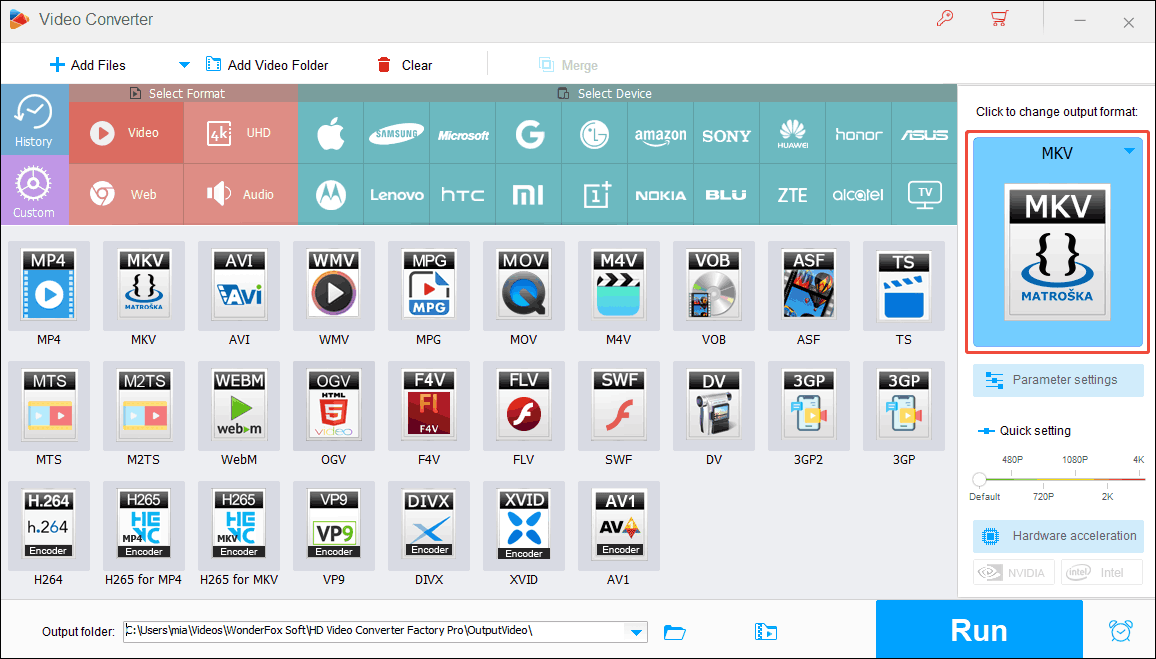The image size is (1156, 659).
Task: Open the MKV output format dropdown
Action: [1129, 153]
